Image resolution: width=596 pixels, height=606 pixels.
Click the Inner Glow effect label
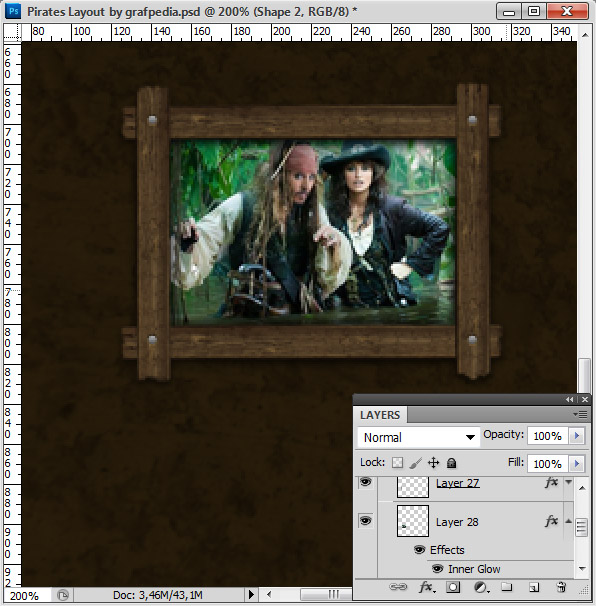(474, 569)
